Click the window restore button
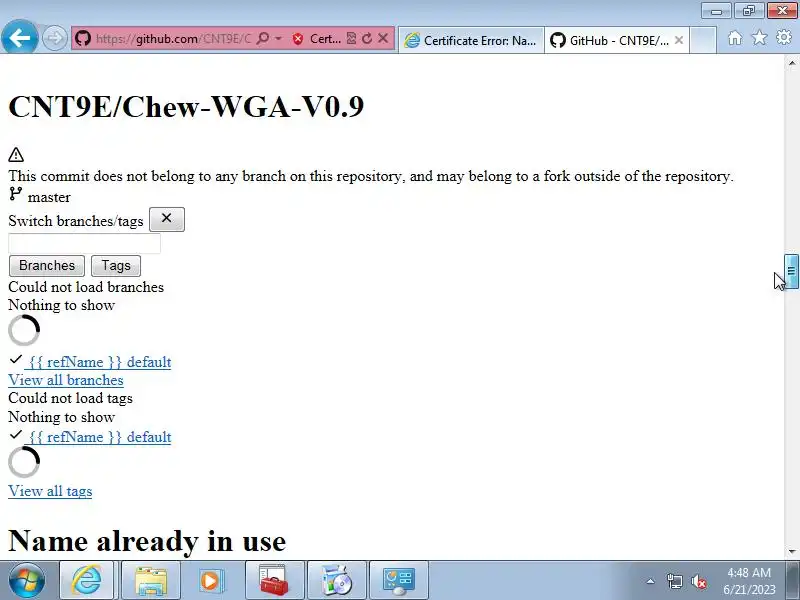 (748, 11)
